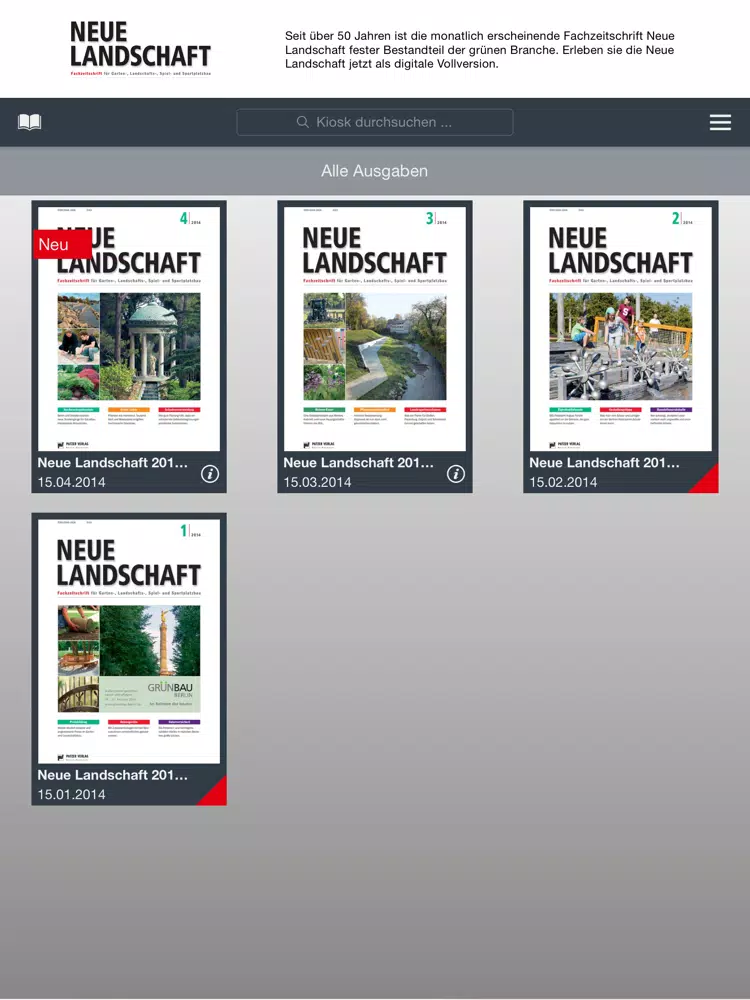Click the intro description text at top
Viewport: 750px width, 1000px height.
point(480,50)
